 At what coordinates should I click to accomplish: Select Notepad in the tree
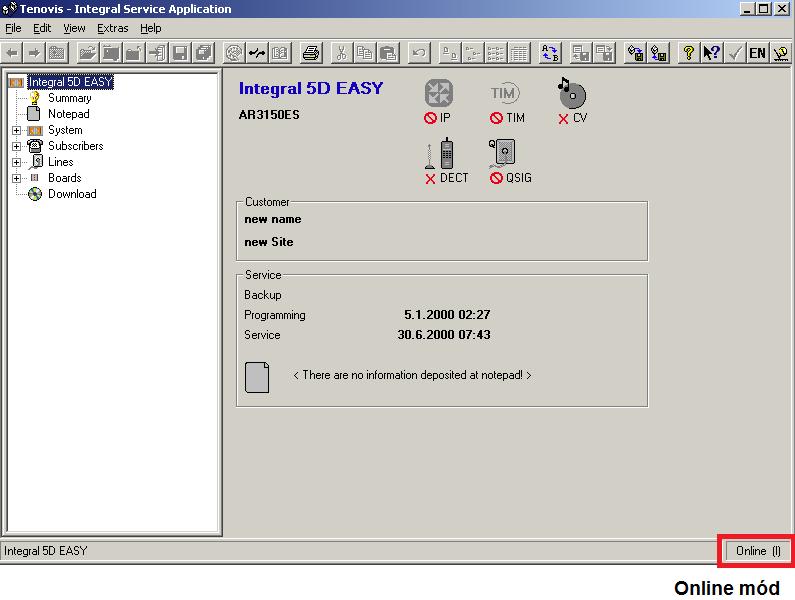click(68, 114)
